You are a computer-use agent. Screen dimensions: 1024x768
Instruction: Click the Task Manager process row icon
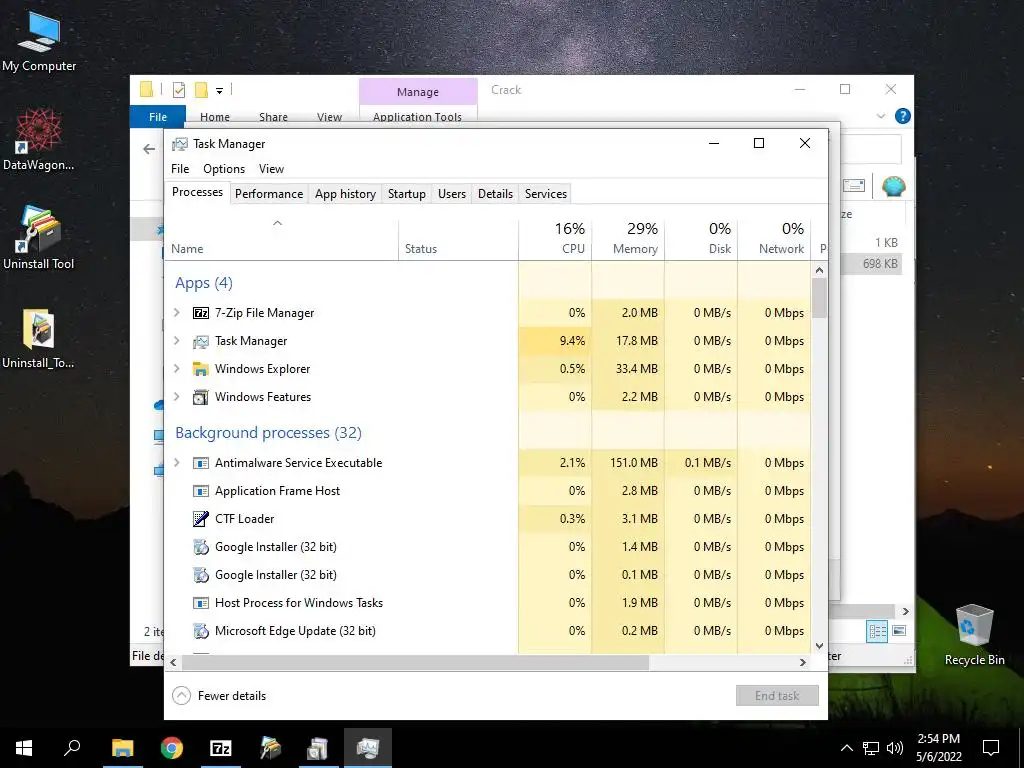pyautogui.click(x=200, y=341)
